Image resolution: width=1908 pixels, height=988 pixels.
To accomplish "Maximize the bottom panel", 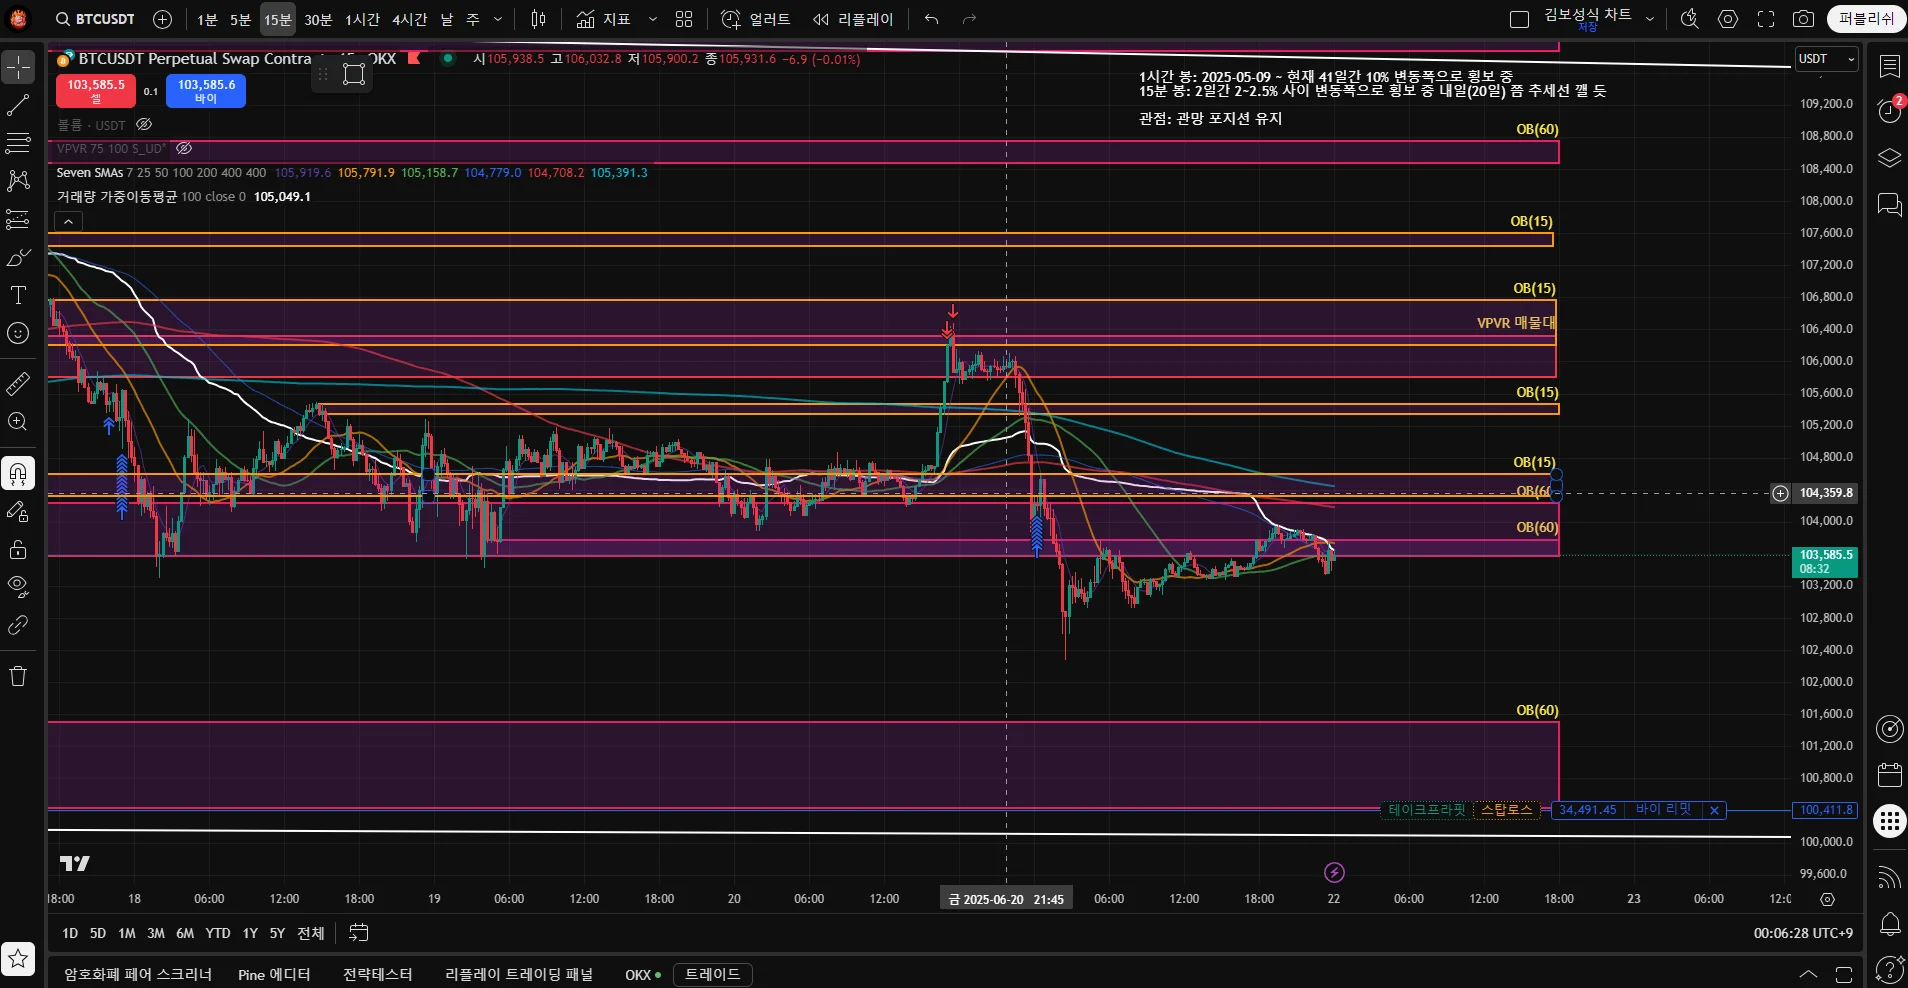I will (x=1844, y=974).
